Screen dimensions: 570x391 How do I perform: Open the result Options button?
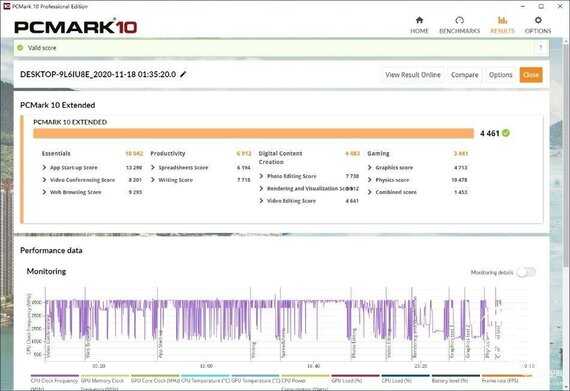point(501,75)
